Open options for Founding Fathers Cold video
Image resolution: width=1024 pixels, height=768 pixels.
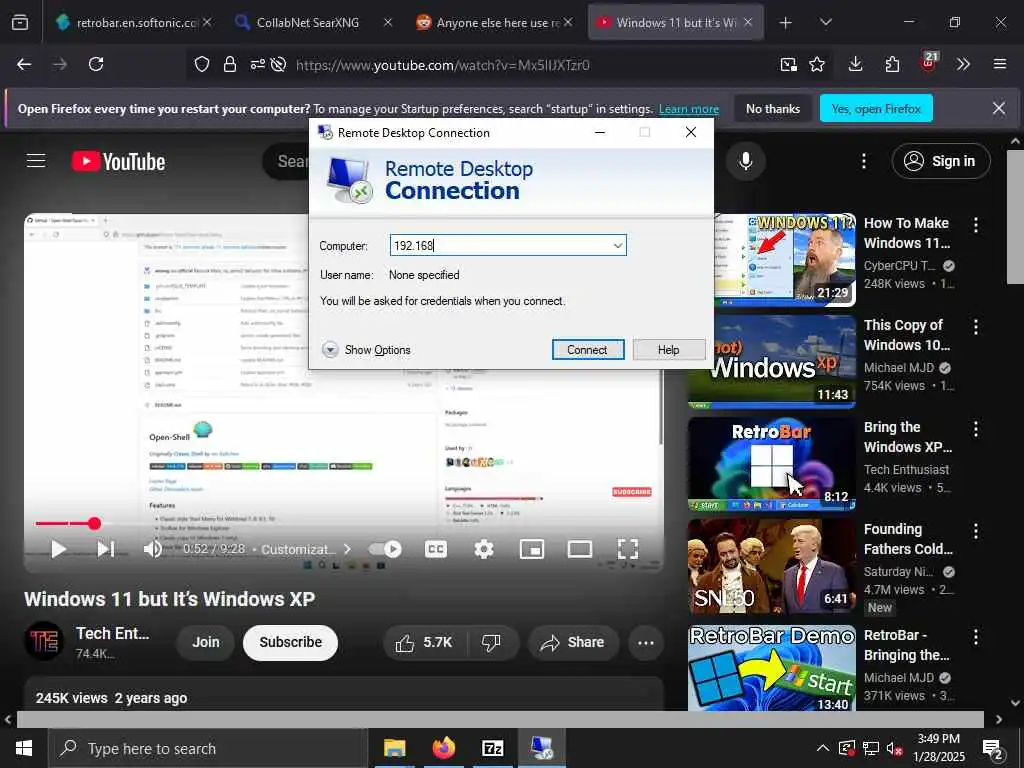(x=976, y=531)
